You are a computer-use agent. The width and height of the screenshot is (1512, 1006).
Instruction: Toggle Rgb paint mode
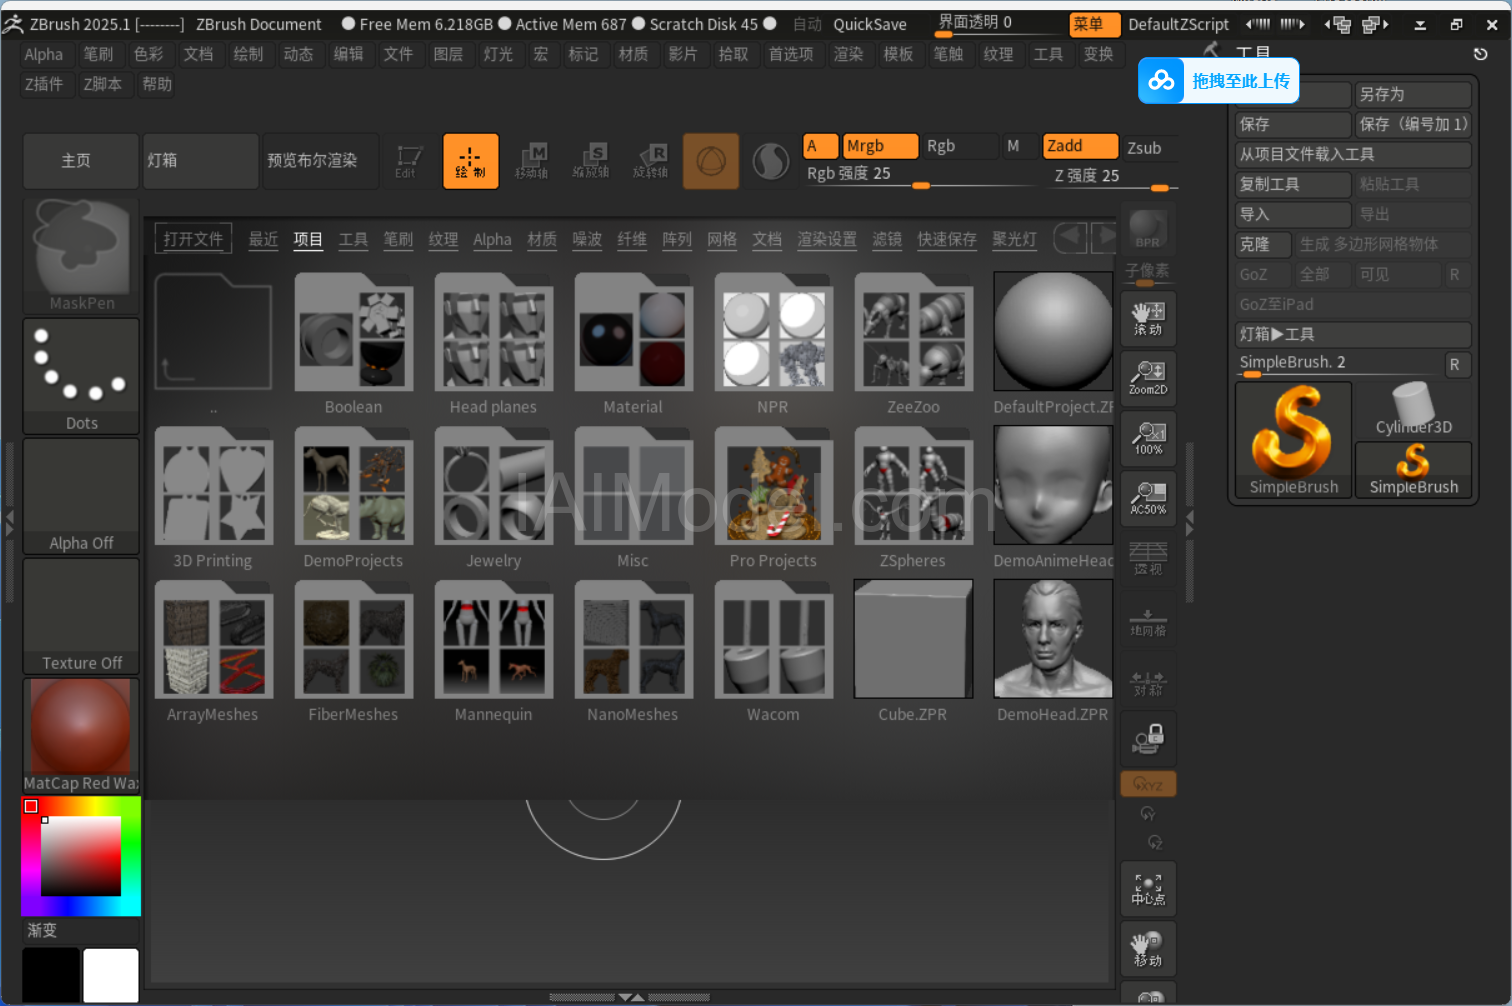[960, 146]
